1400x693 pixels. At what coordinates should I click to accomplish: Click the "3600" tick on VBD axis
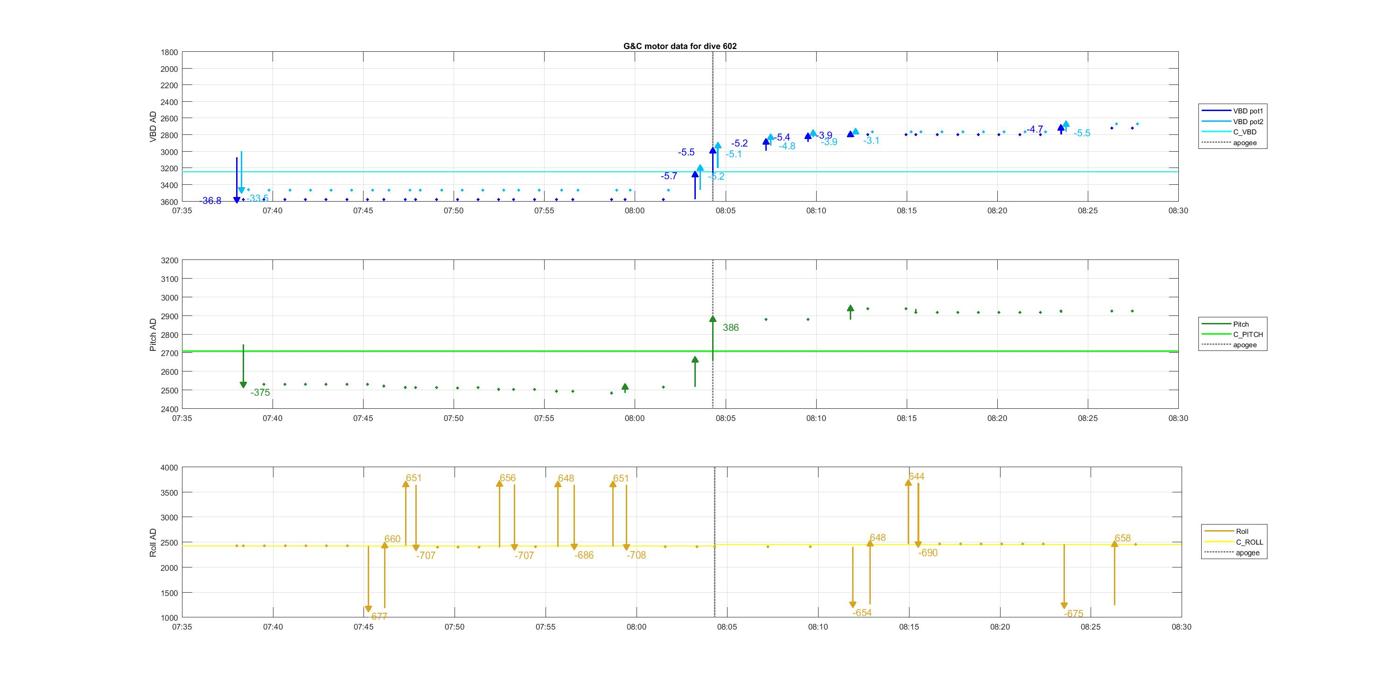pos(169,202)
